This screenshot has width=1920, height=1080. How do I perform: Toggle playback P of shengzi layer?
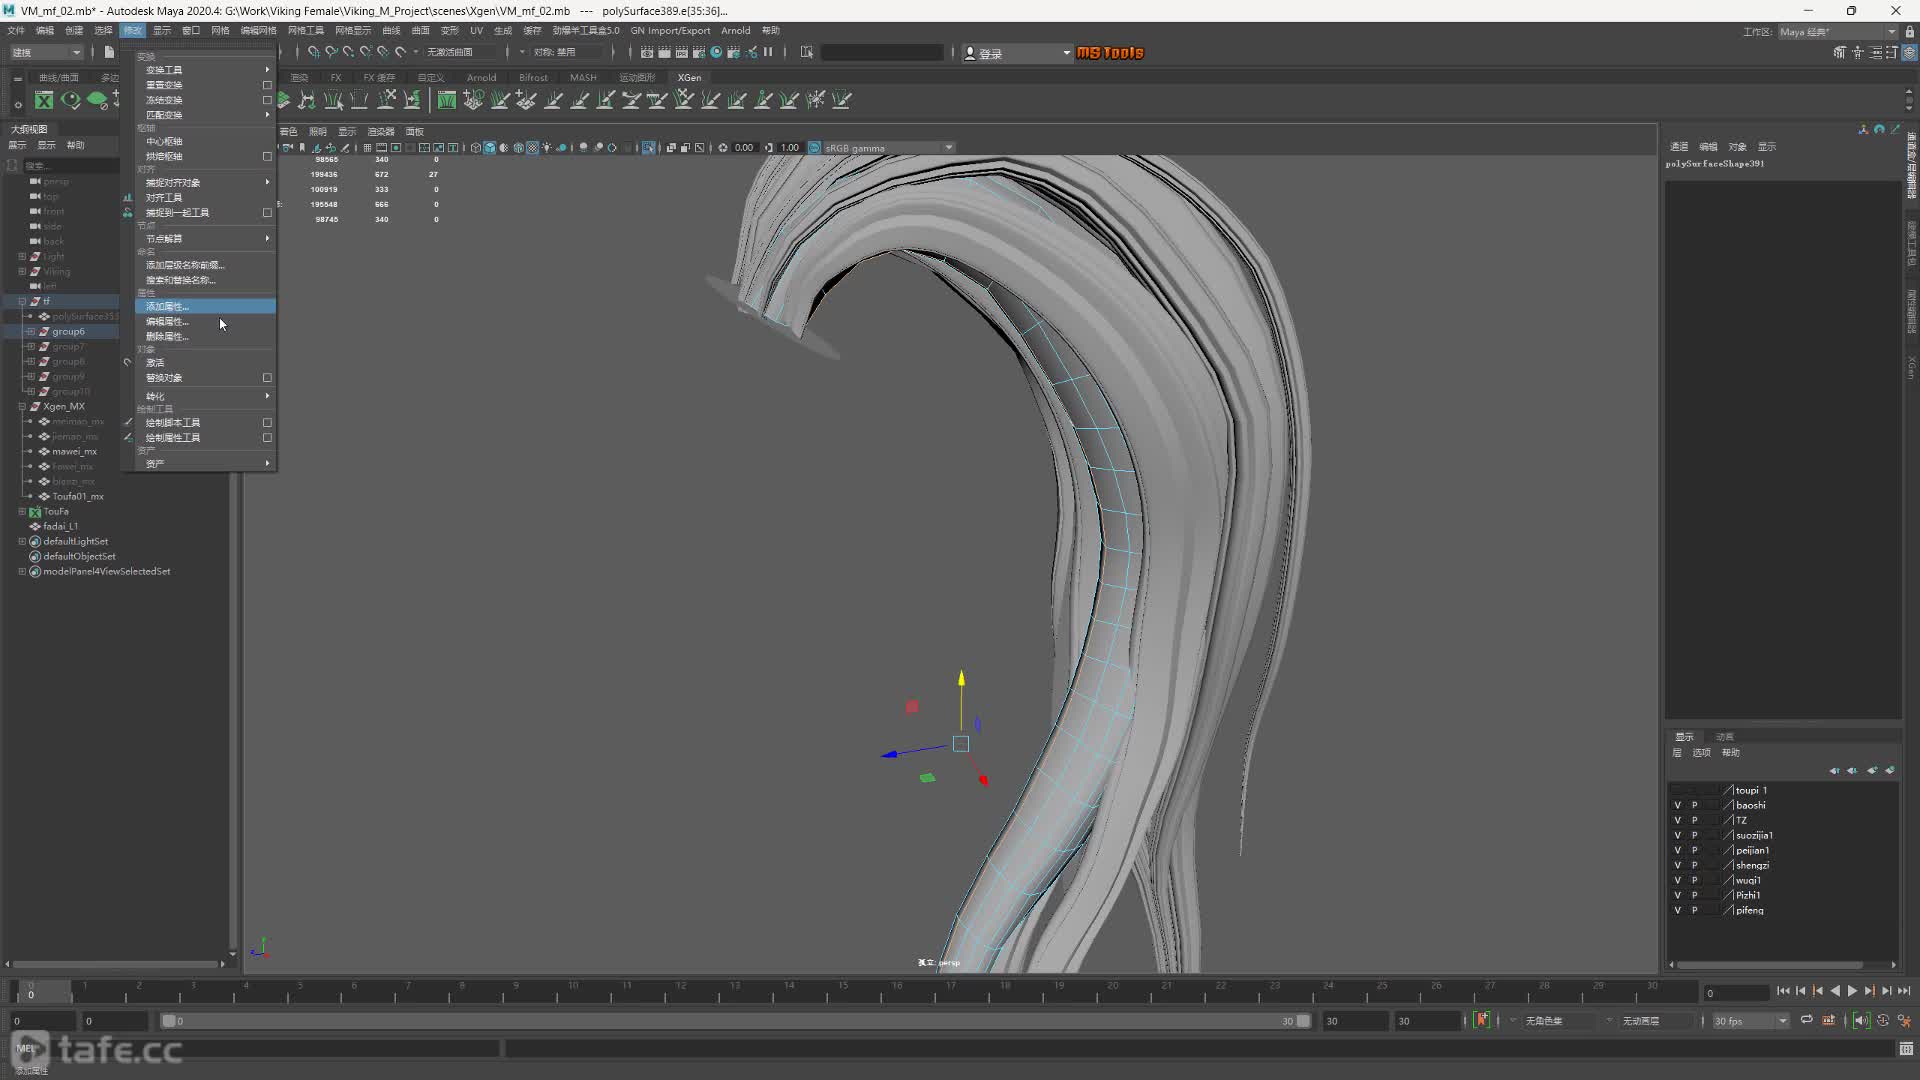coord(1694,865)
